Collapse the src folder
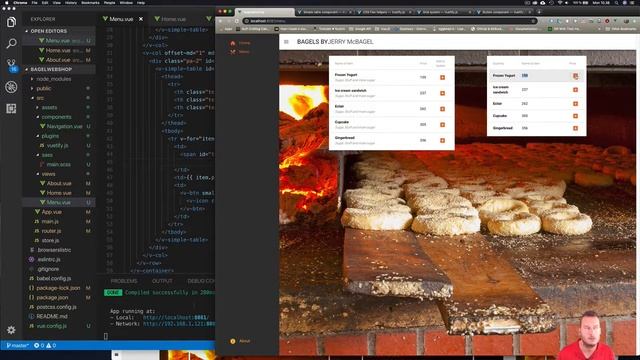Image resolution: width=640 pixels, height=360 pixels. point(40,98)
